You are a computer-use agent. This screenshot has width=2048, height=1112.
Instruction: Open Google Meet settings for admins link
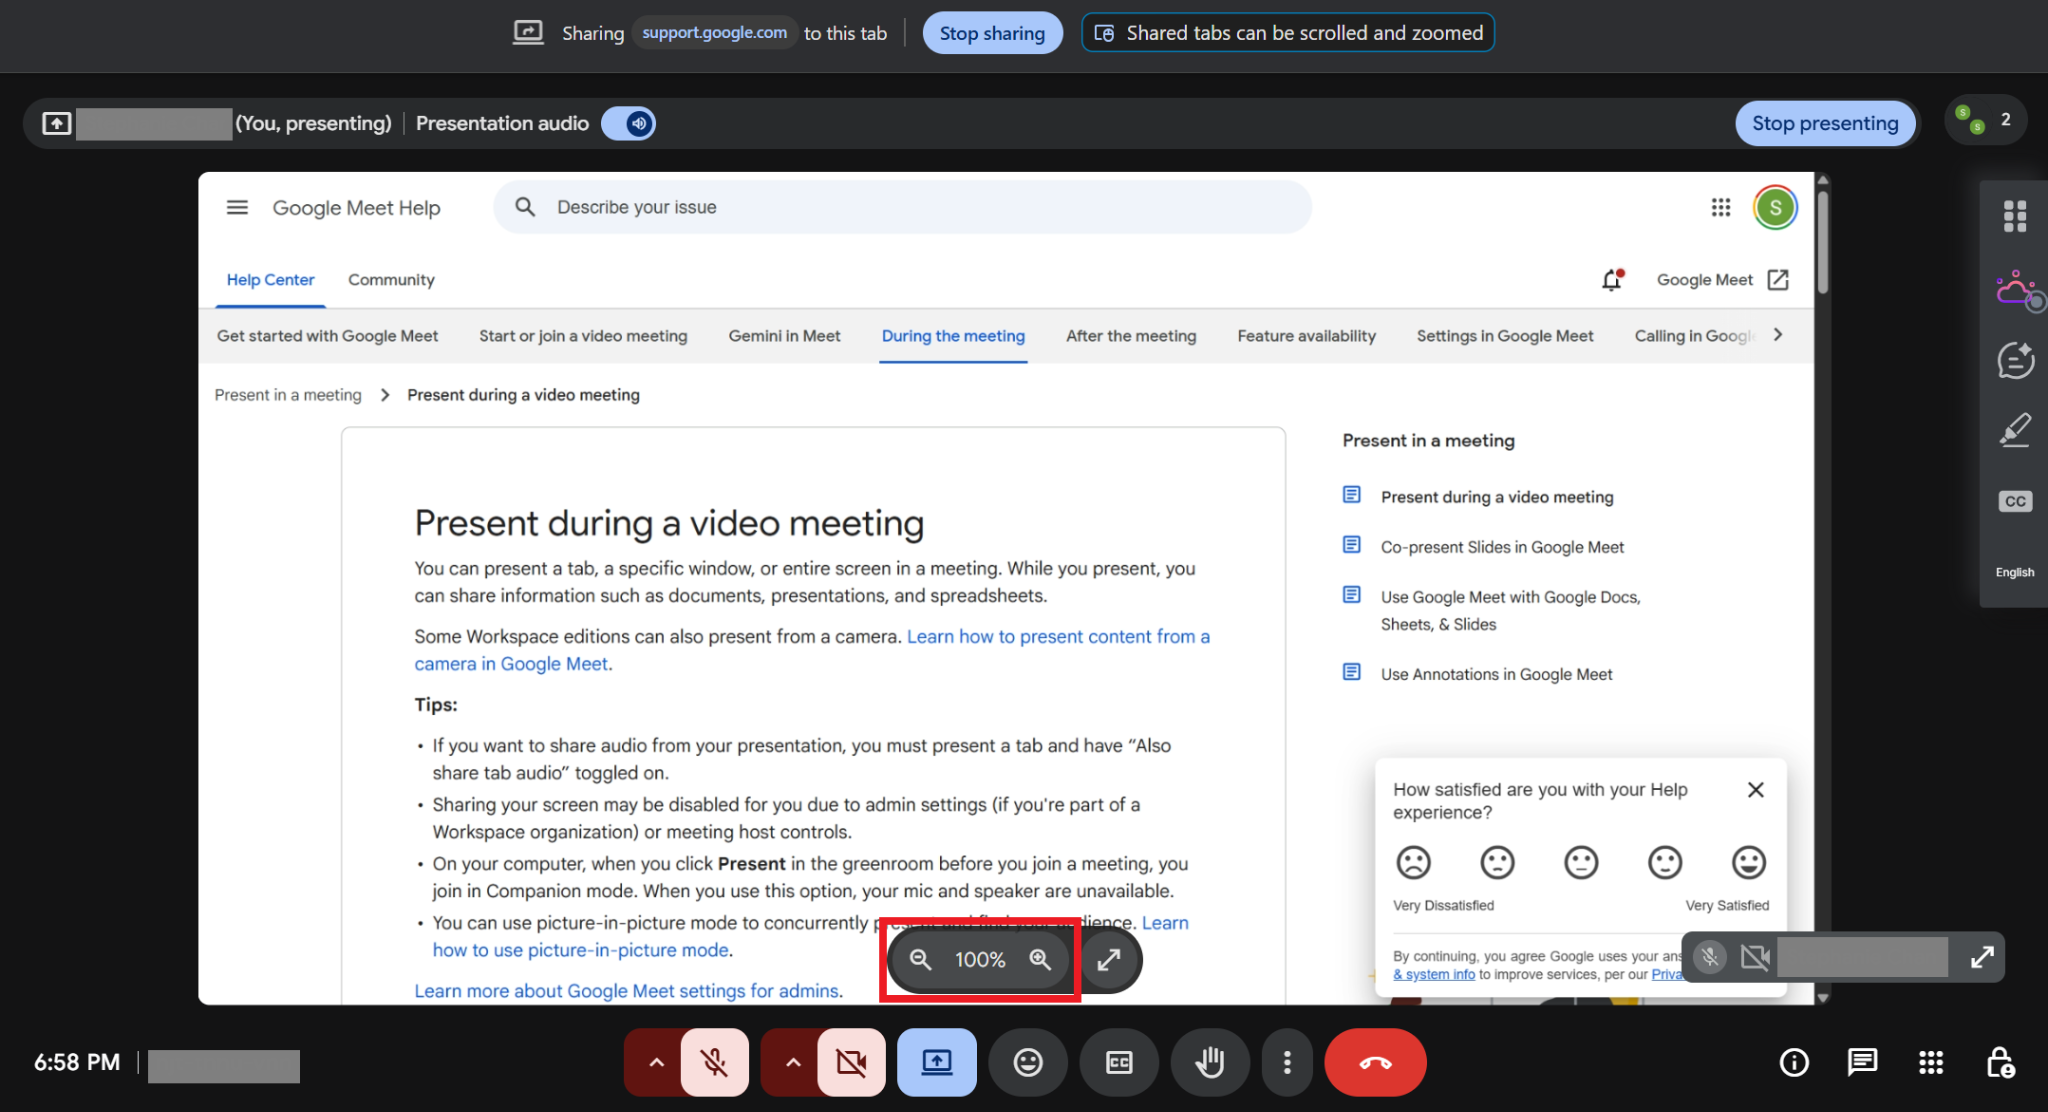click(627, 991)
